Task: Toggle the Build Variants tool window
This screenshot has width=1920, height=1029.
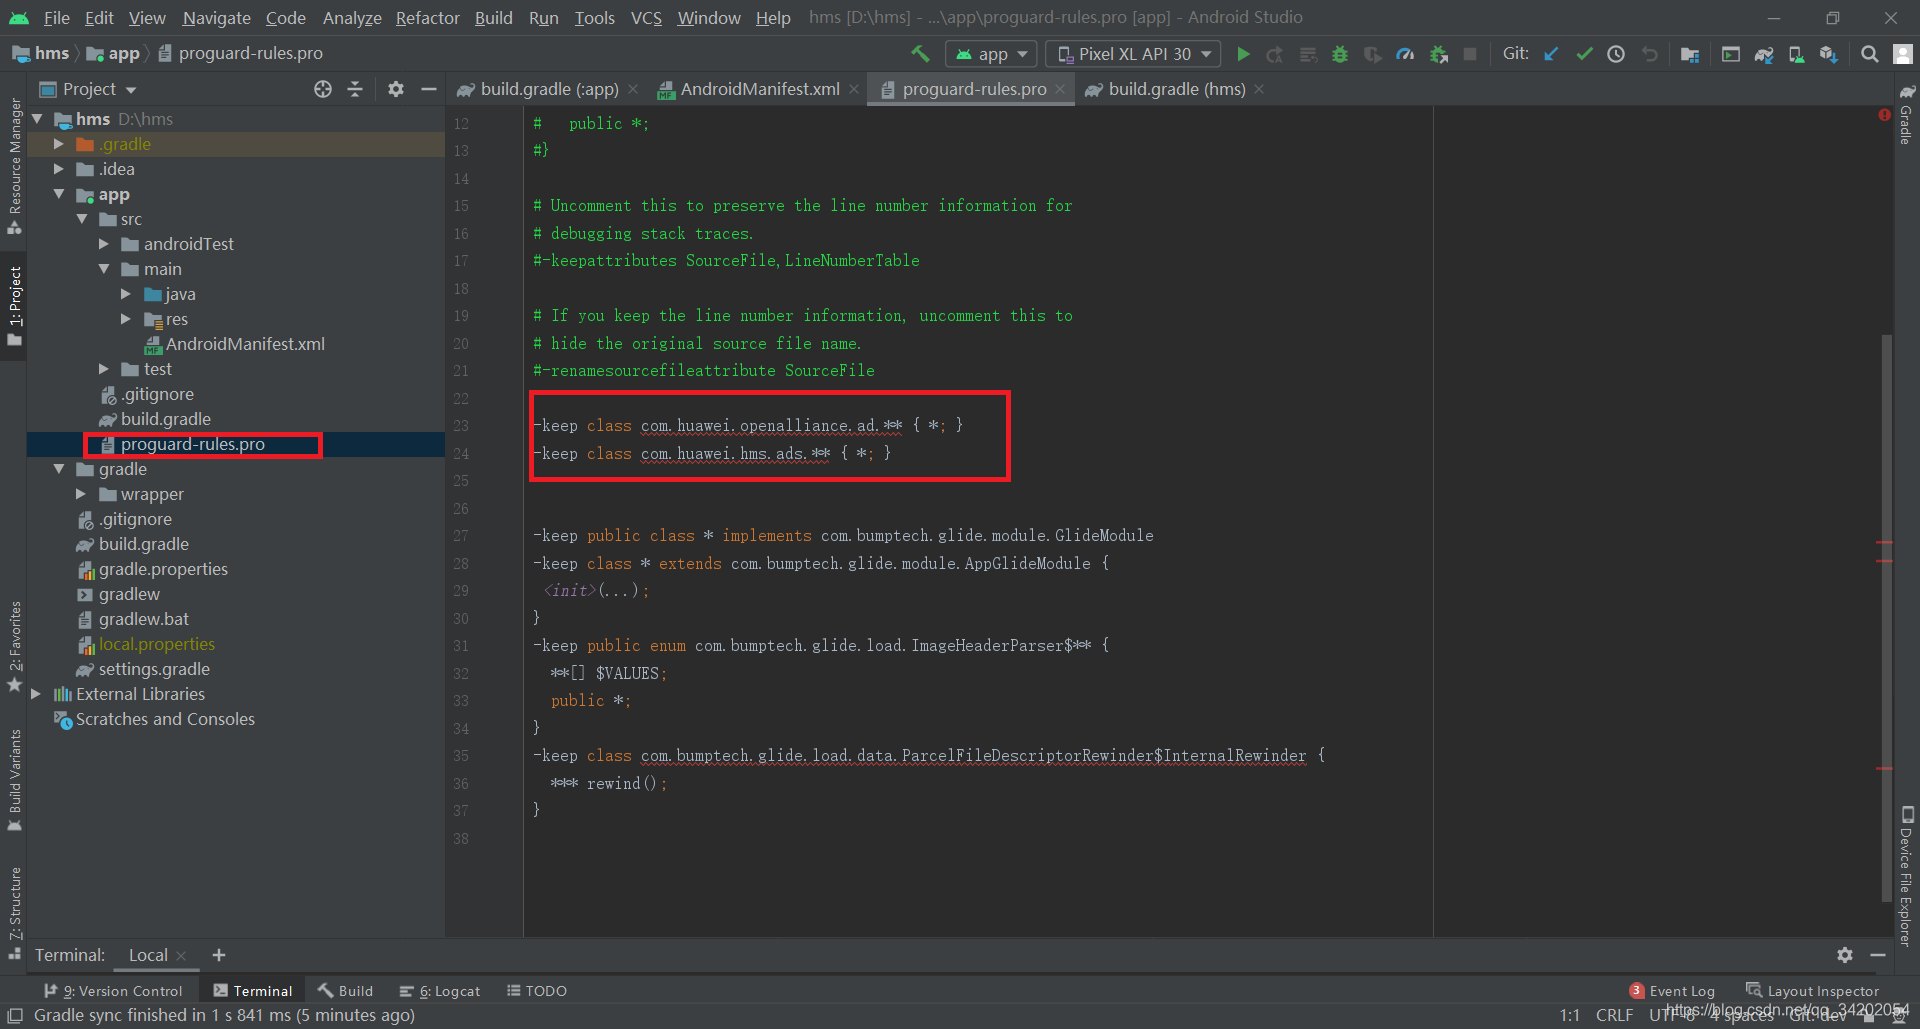Action: pos(14,781)
